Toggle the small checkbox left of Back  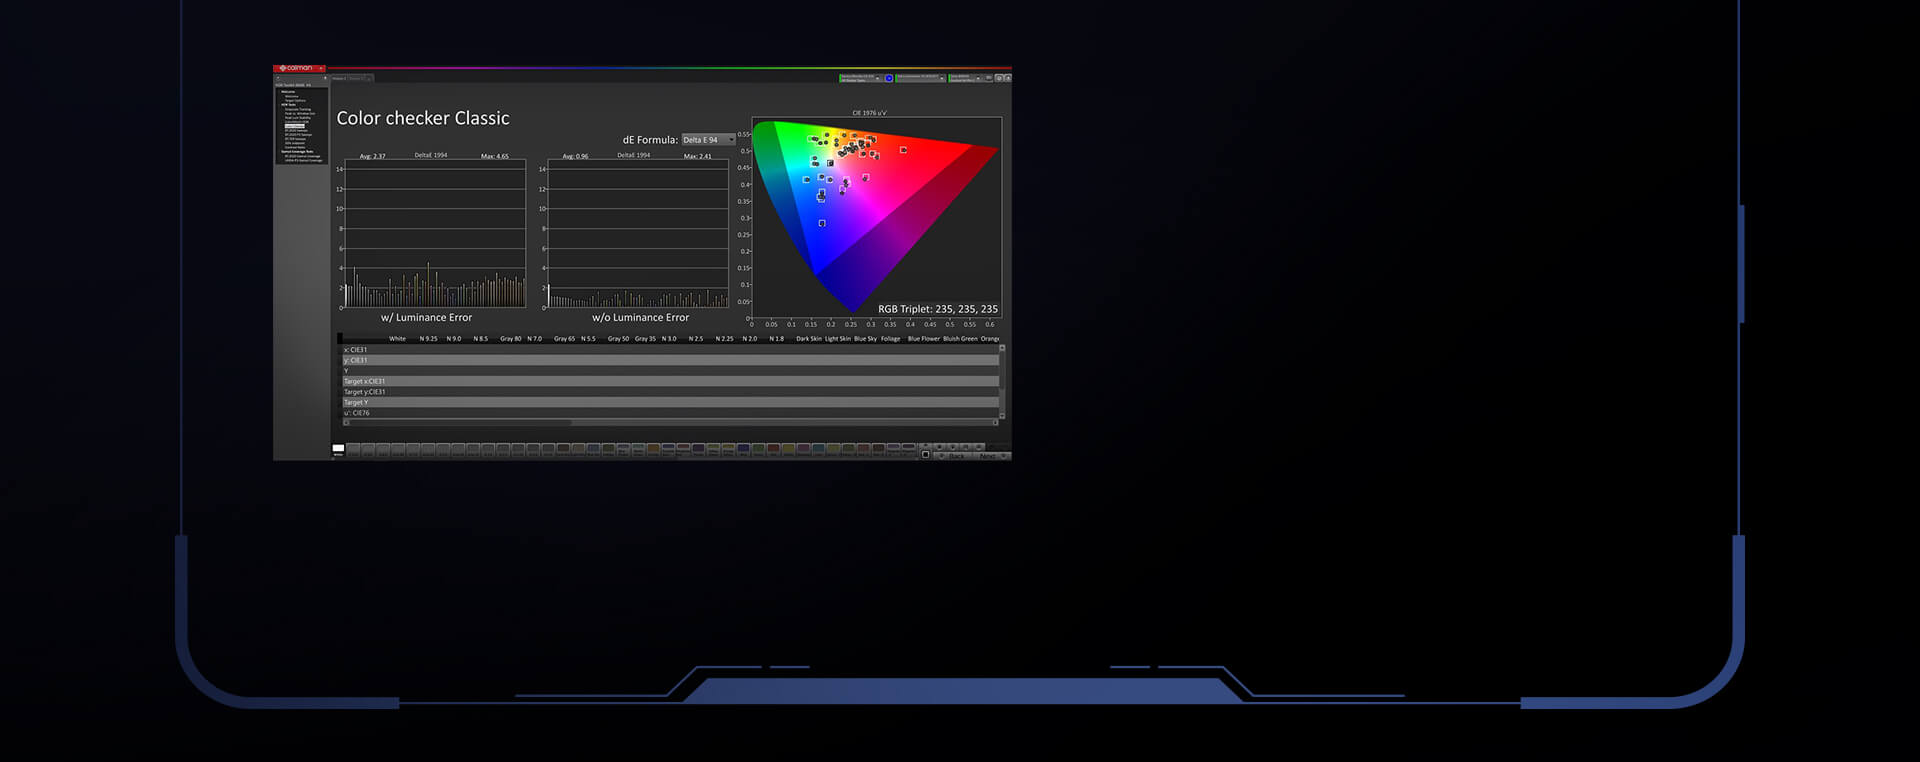pos(925,455)
